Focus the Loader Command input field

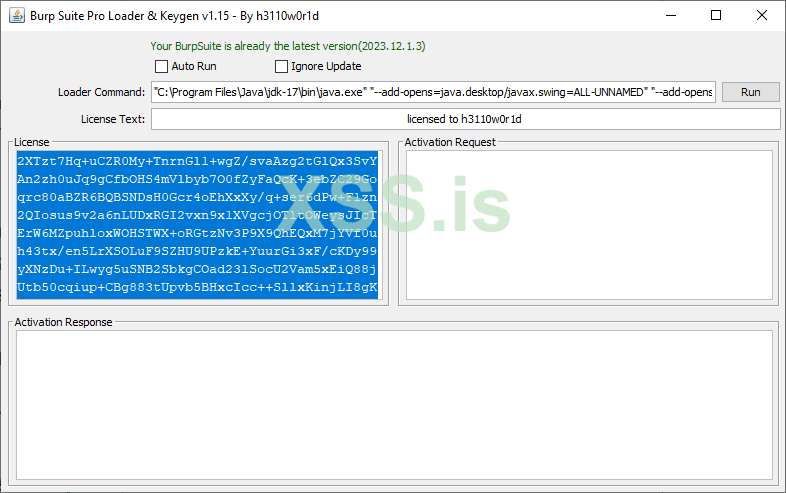(x=433, y=92)
